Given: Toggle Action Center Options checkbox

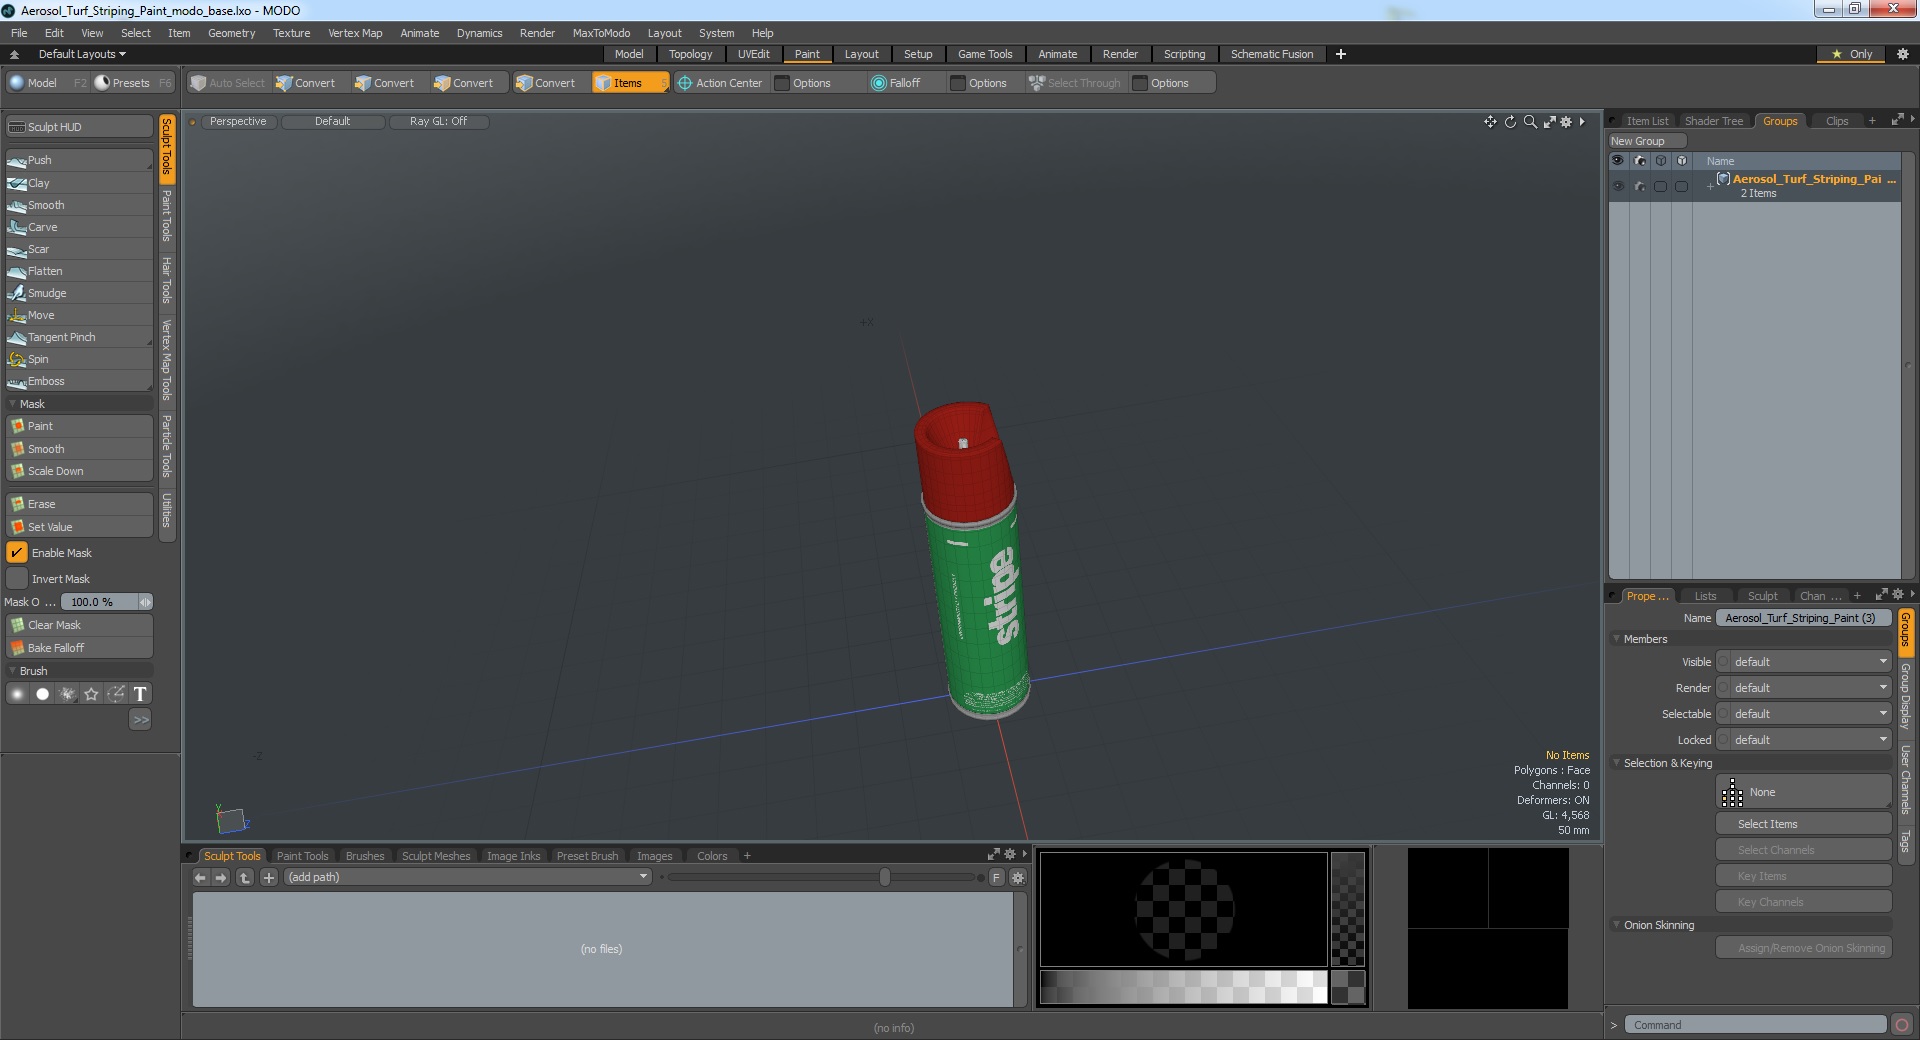Looking at the screenshot, I should point(783,83).
